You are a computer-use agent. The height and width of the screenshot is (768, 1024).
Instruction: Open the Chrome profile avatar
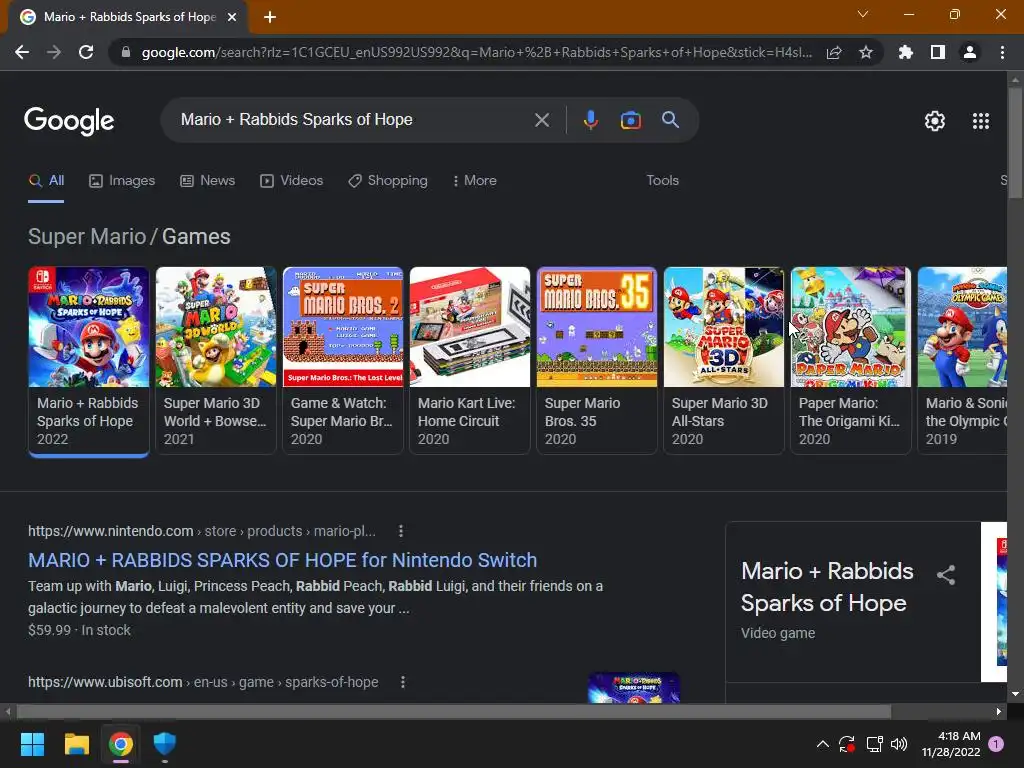[x=970, y=52]
